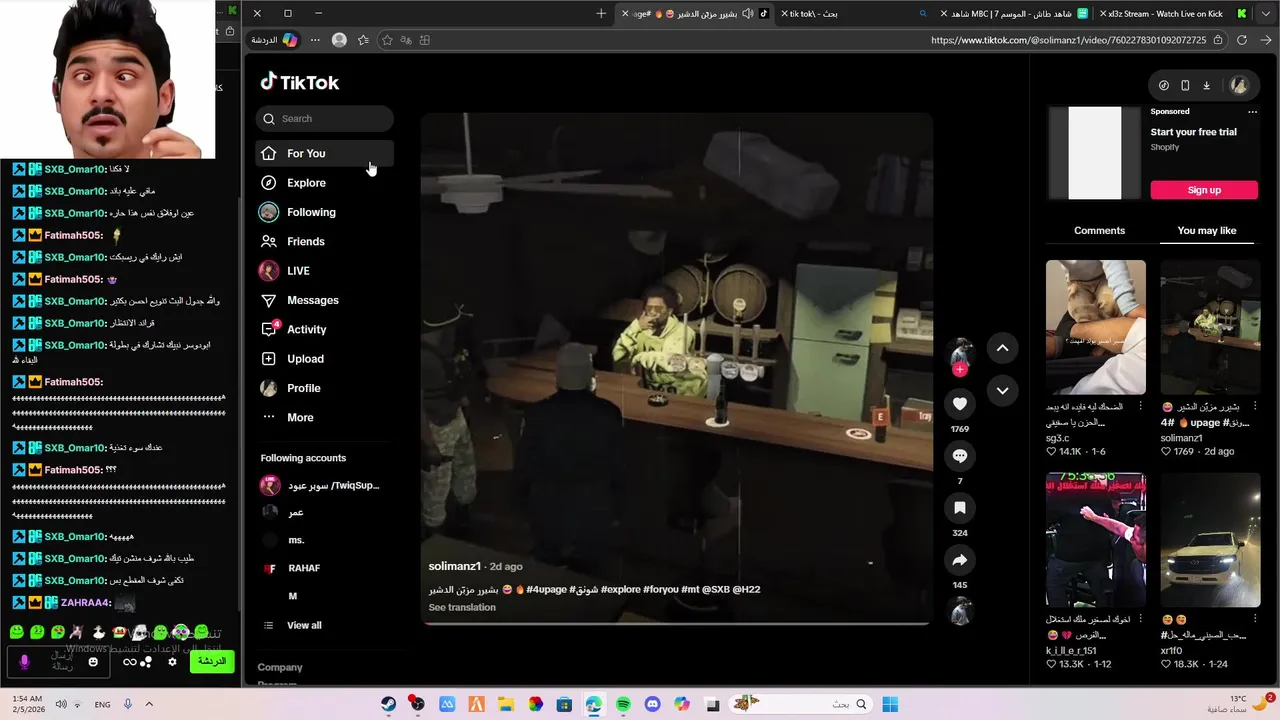Open browser menu three dots
This screenshot has width=1280, height=720.
tap(315, 40)
